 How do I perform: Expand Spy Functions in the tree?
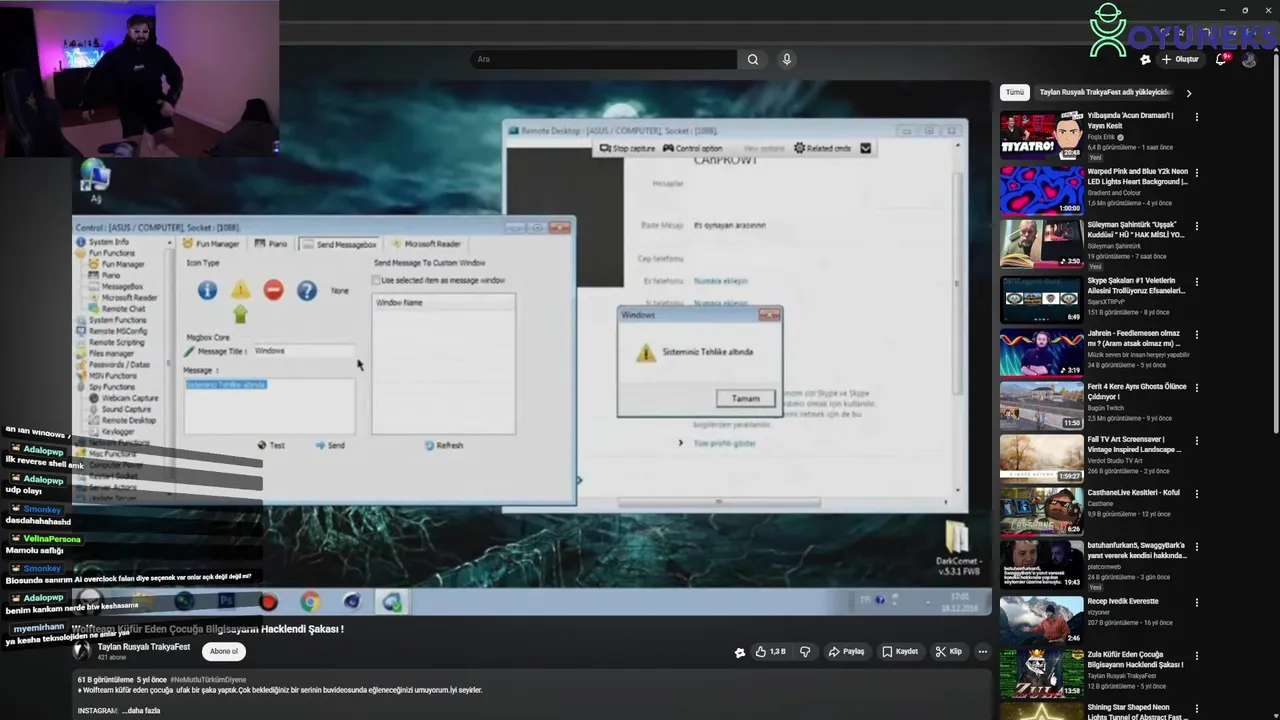(x=112, y=387)
